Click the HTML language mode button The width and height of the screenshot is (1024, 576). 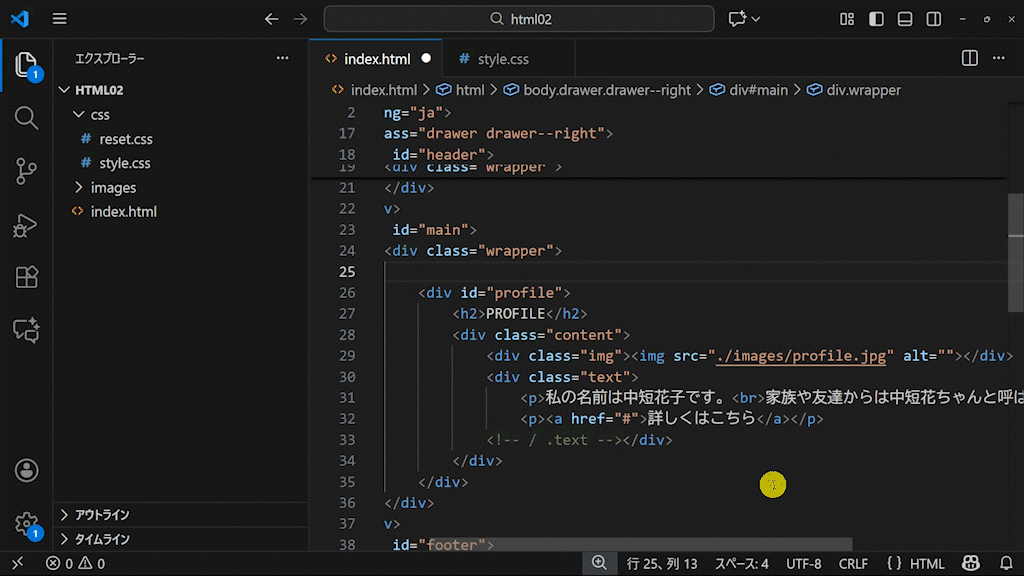(x=915, y=564)
